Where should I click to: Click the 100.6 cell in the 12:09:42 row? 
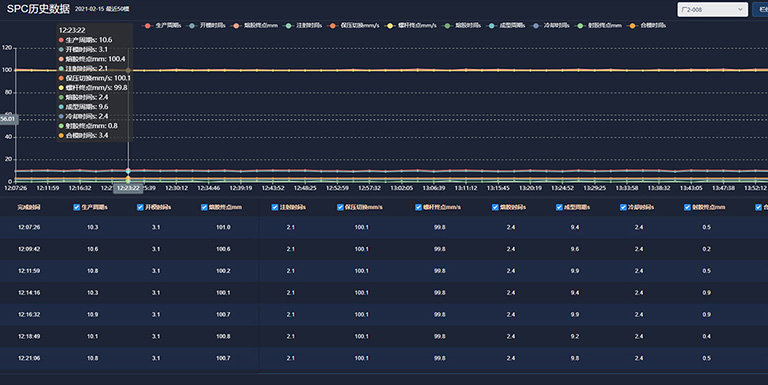(223, 249)
